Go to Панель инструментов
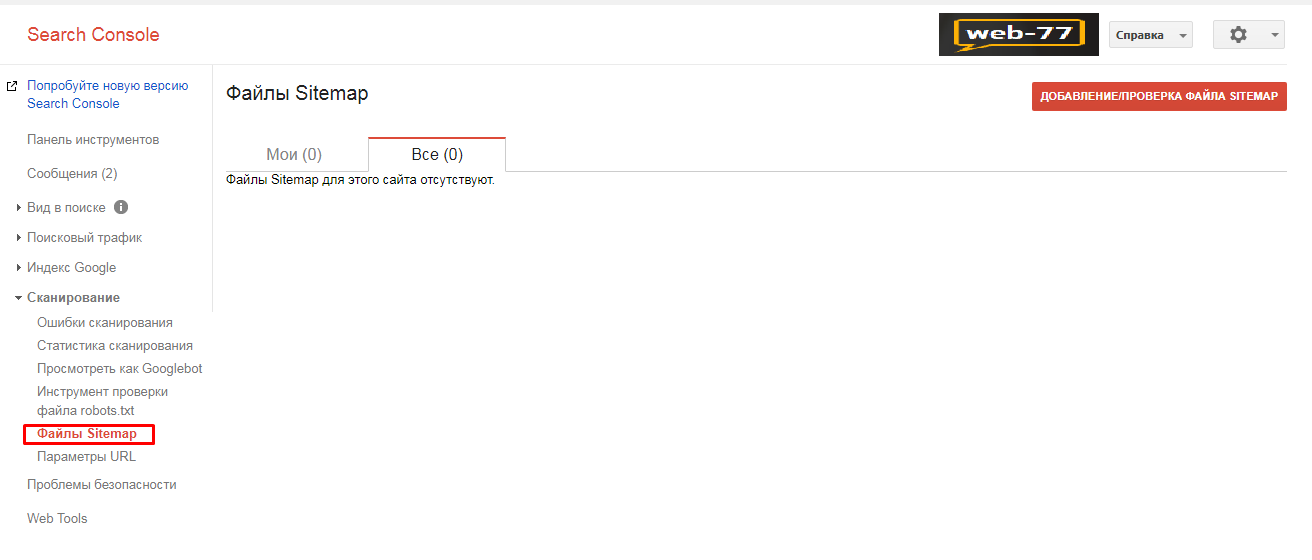 [93, 139]
